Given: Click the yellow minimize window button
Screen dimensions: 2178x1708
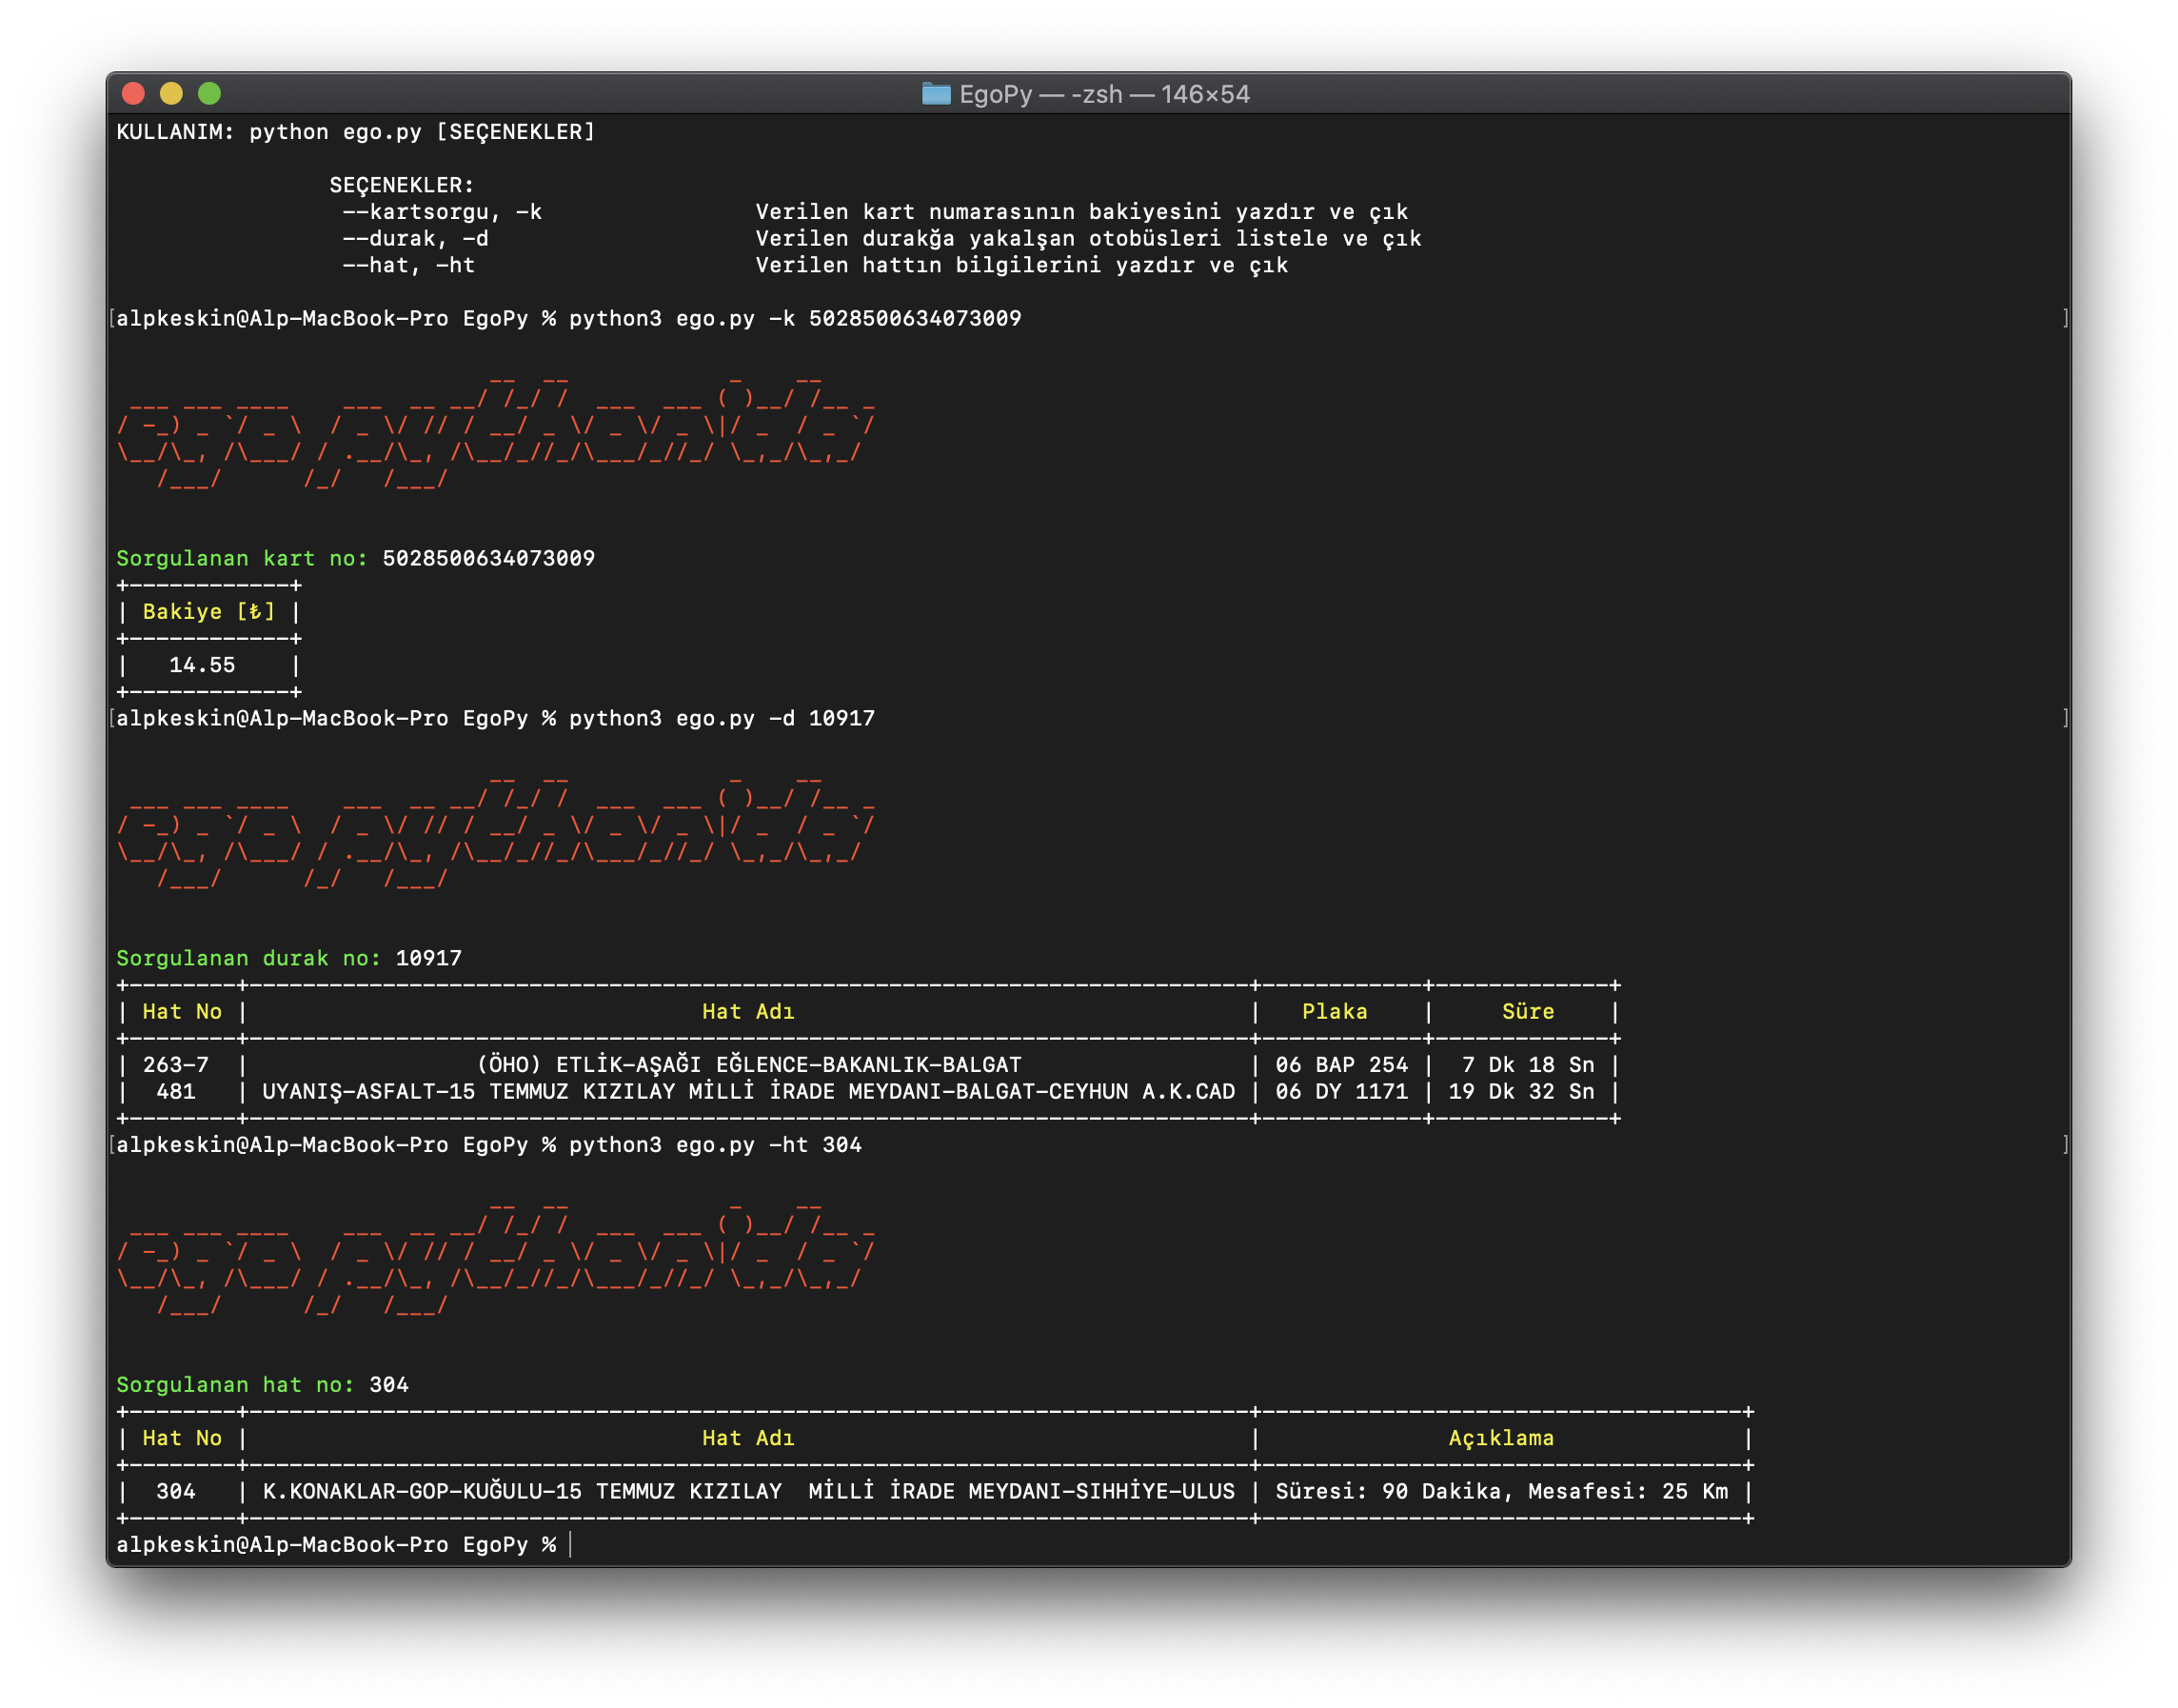Looking at the screenshot, I should click(x=171, y=94).
